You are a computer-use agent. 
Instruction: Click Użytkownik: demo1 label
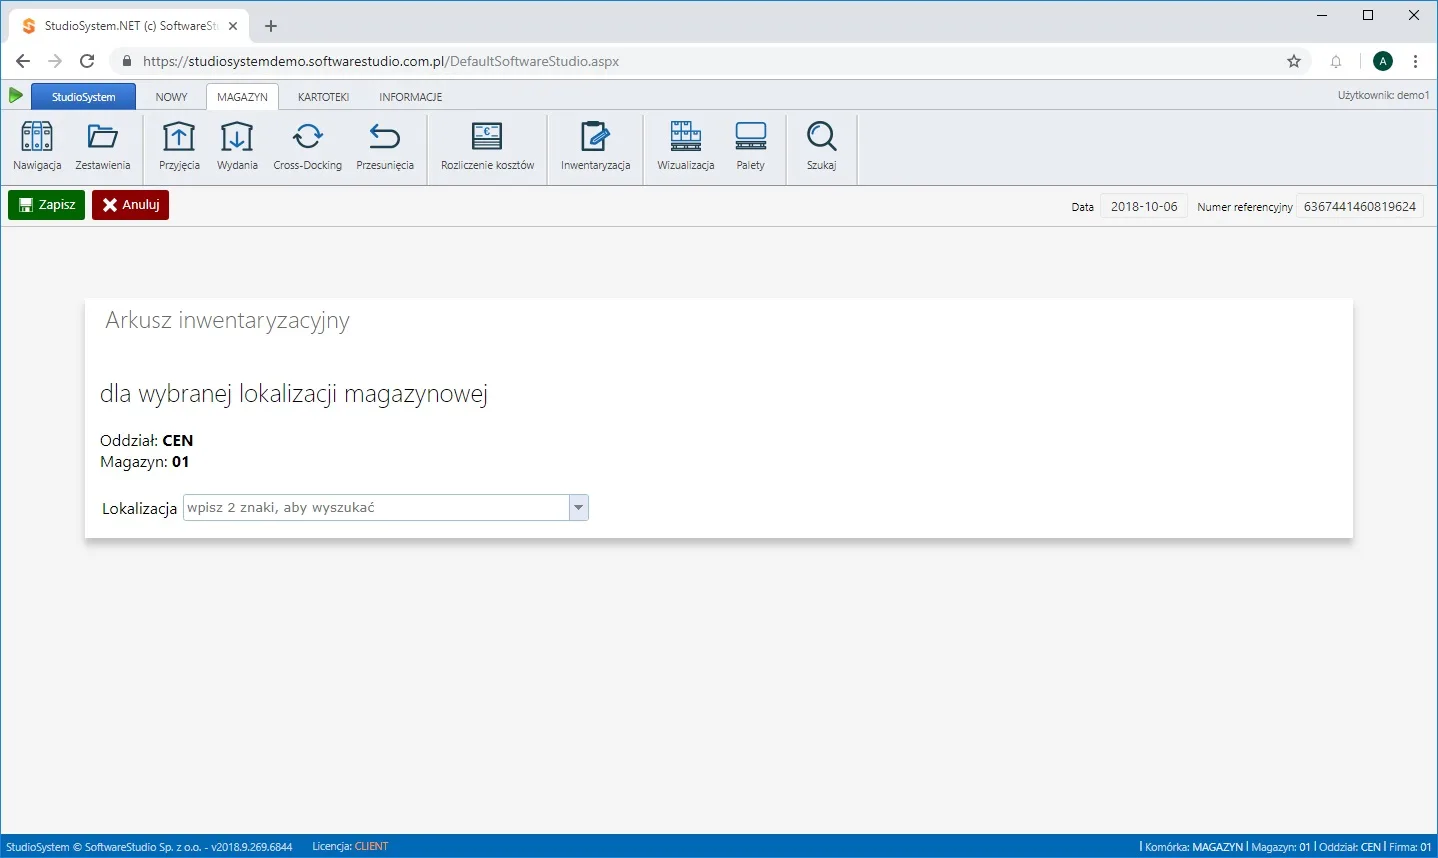coord(1383,96)
